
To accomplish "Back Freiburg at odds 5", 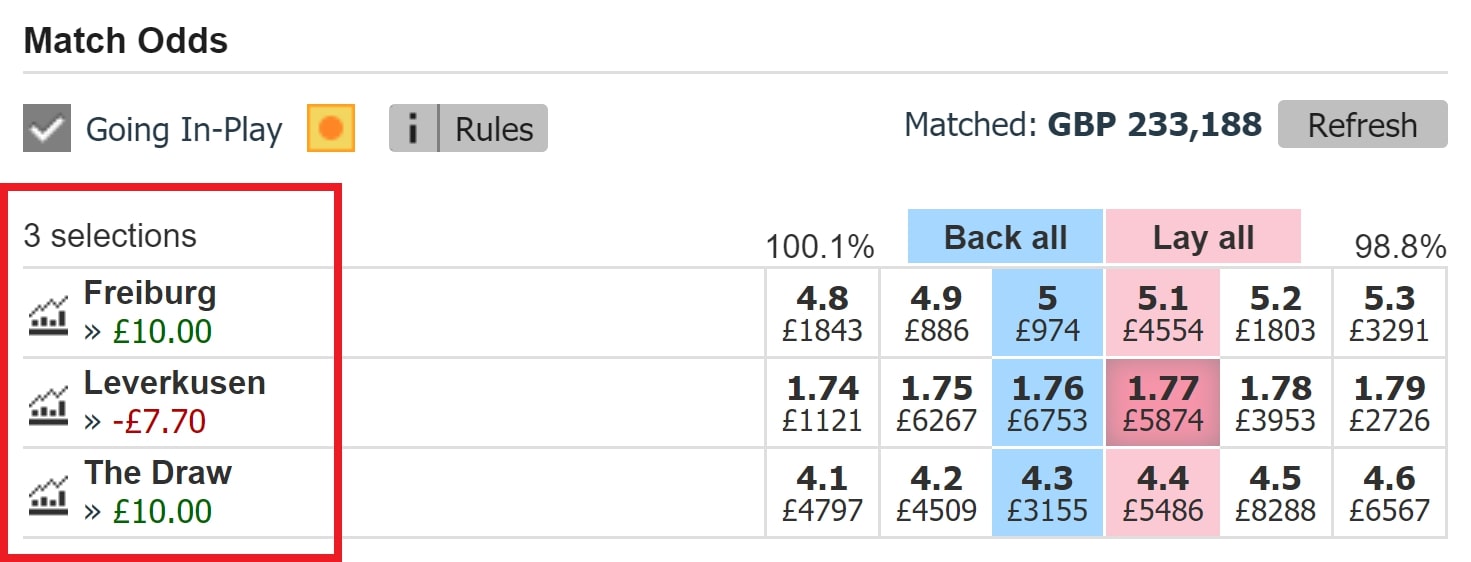I will click(1047, 312).
